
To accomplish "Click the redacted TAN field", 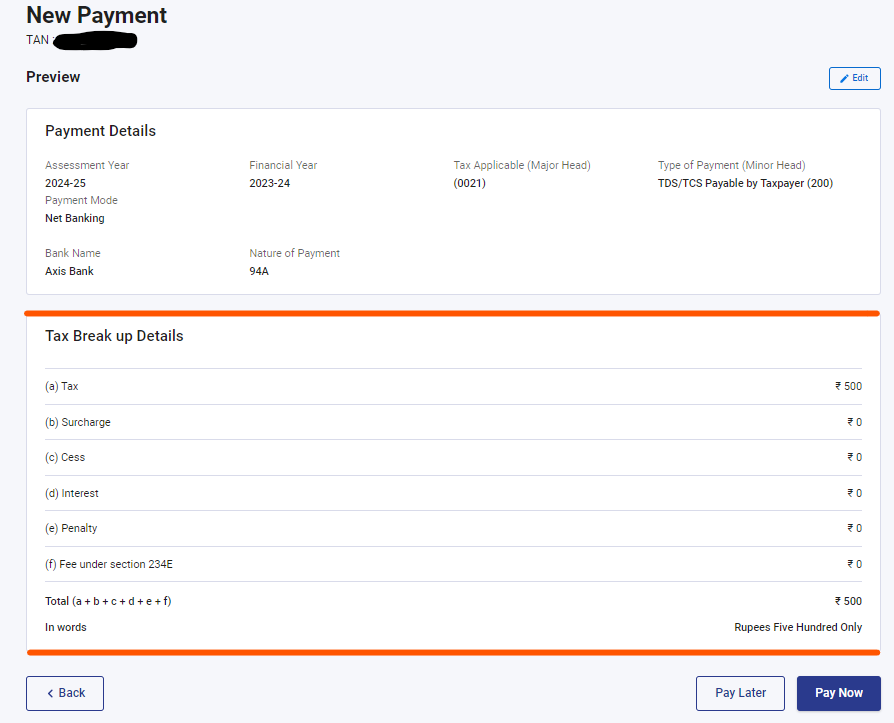I will pyautogui.click(x=95, y=40).
